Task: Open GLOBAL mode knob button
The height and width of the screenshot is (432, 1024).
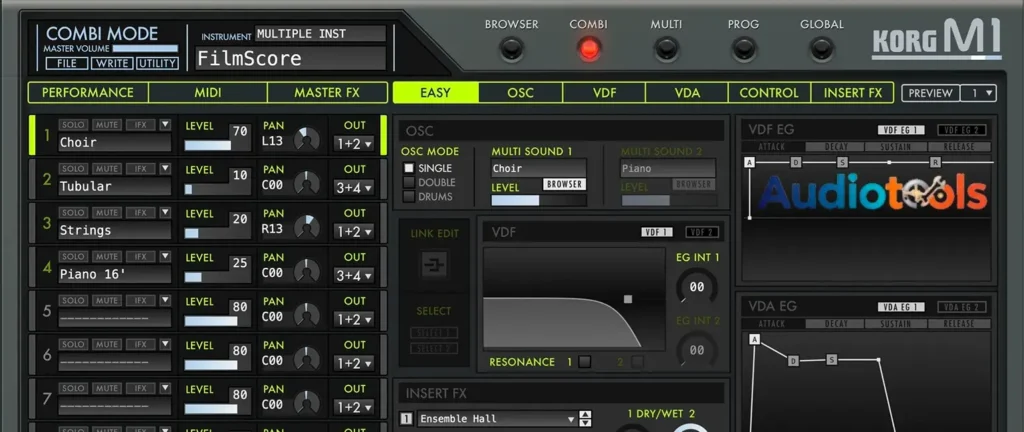Action: 822,48
